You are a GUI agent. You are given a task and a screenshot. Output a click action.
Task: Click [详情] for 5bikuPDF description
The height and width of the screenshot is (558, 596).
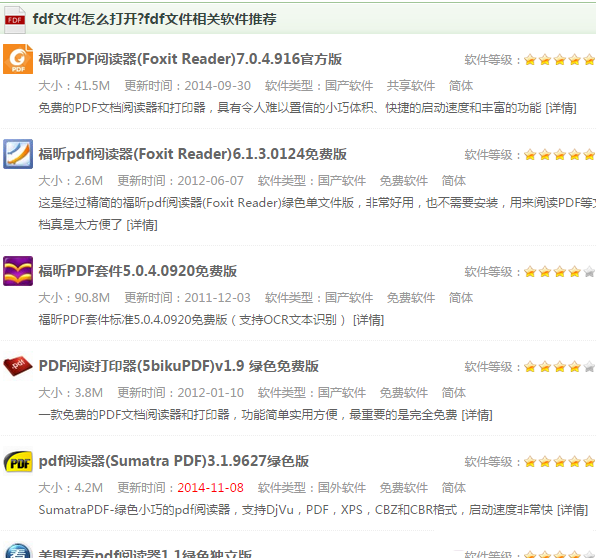(x=477, y=415)
